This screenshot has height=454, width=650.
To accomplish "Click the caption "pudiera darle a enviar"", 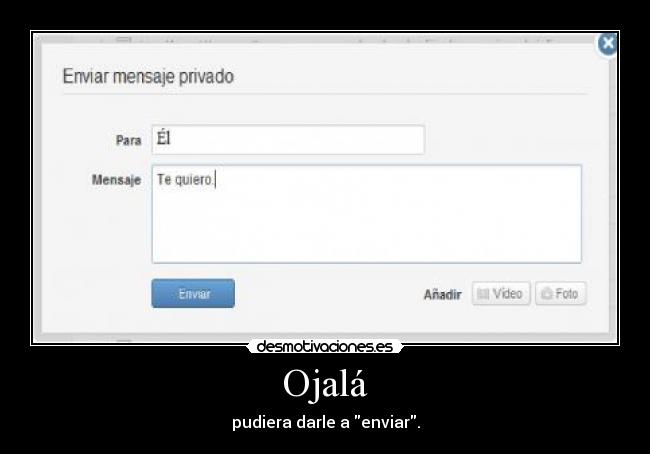I will (326, 422).
